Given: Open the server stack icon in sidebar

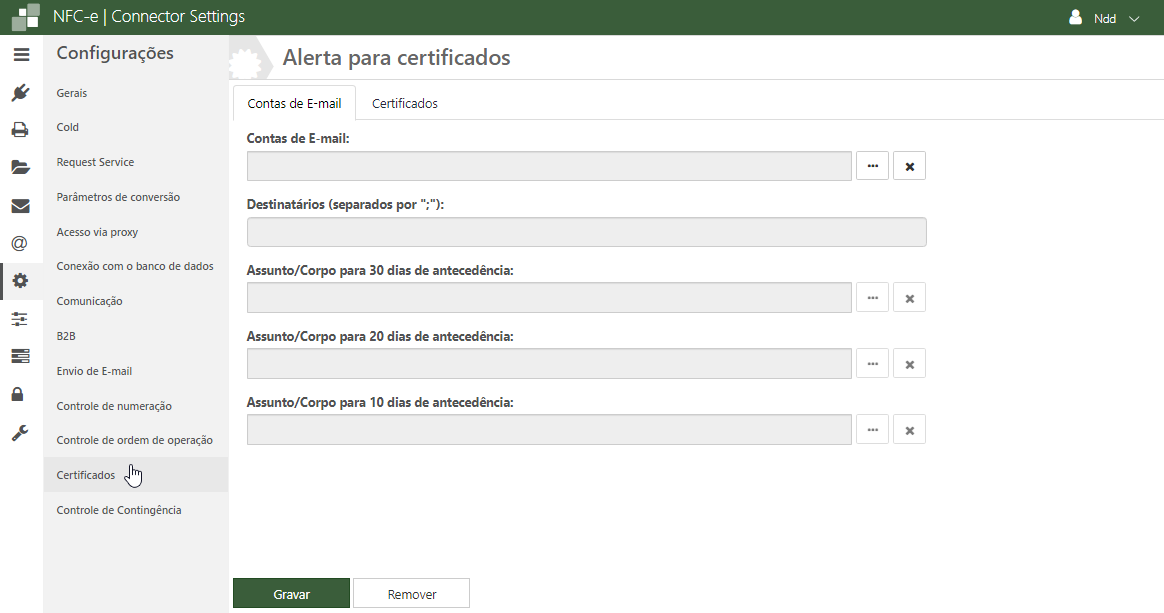Looking at the screenshot, I should point(21,356).
